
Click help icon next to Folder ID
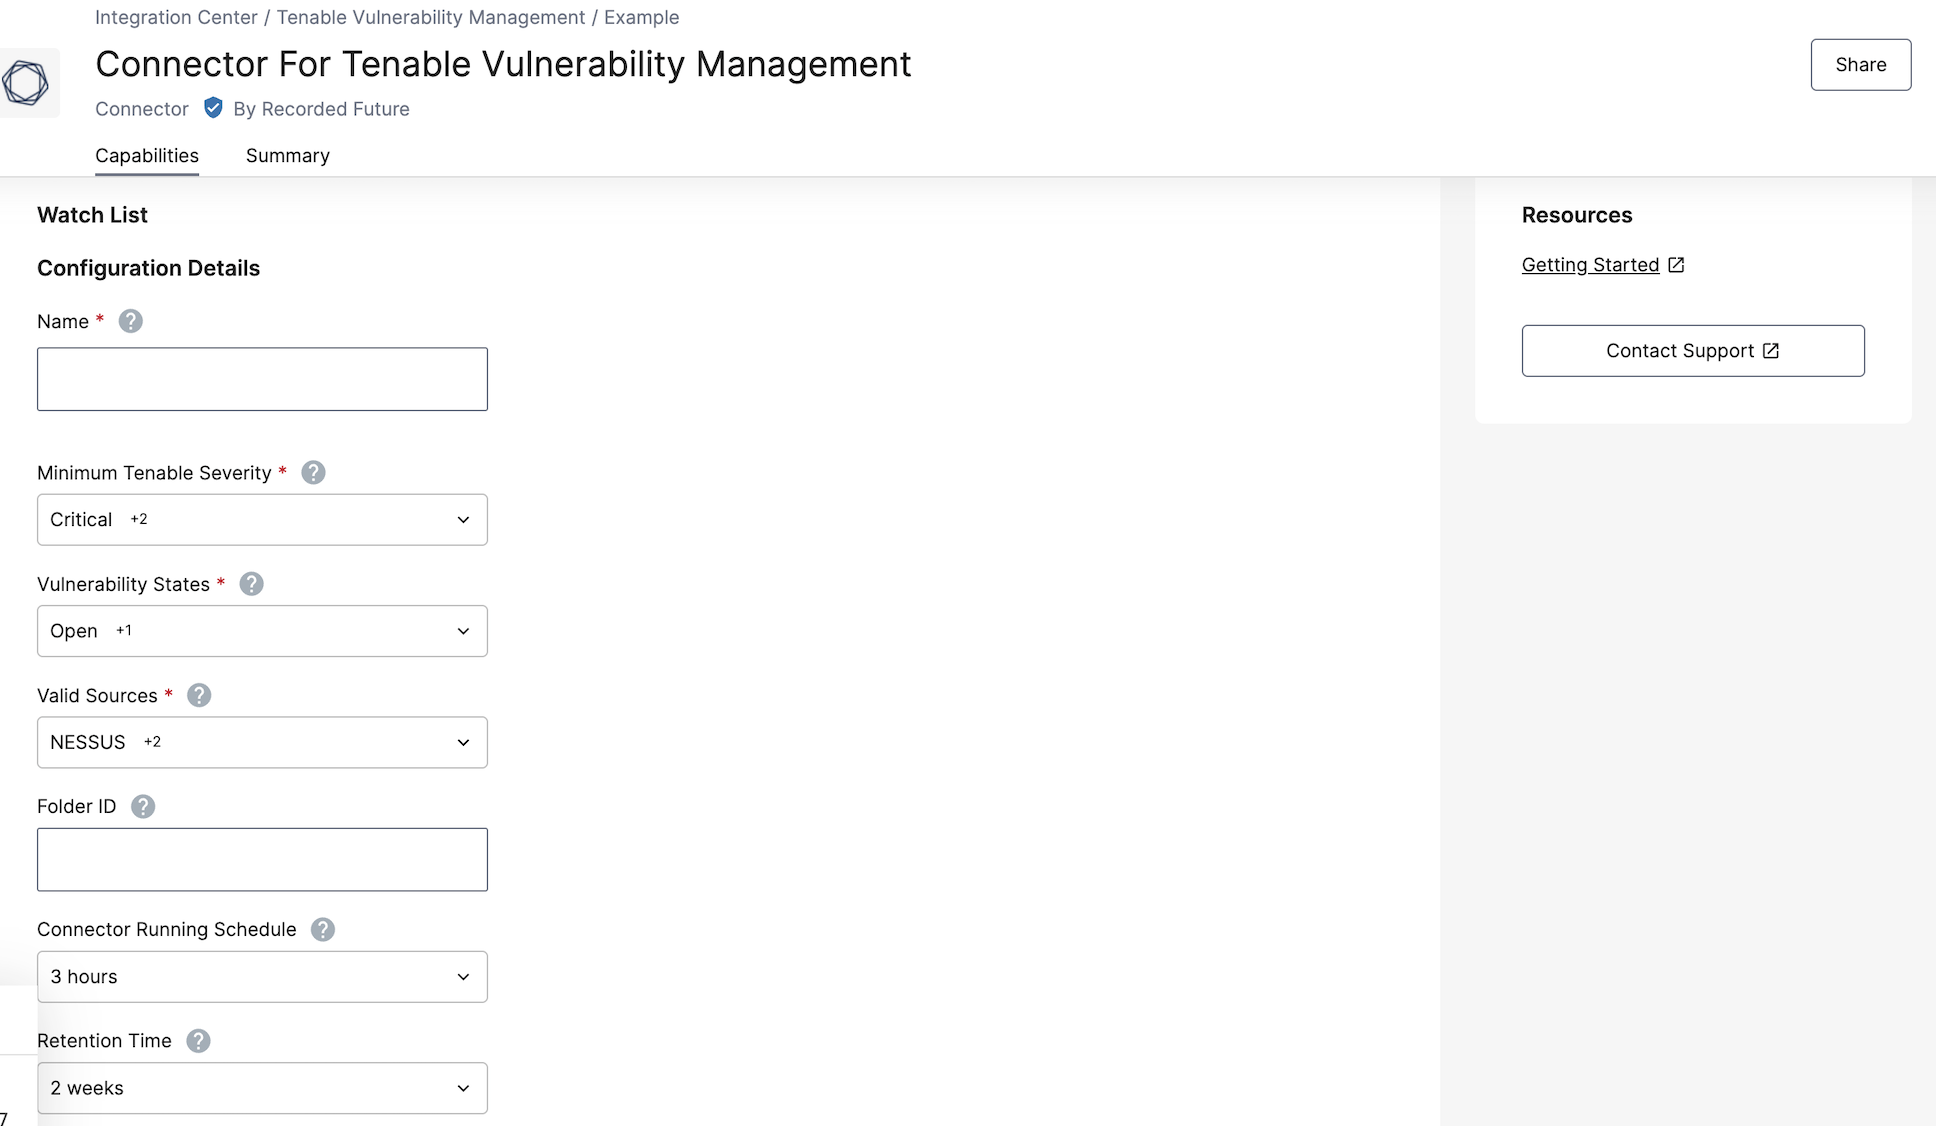(x=143, y=806)
